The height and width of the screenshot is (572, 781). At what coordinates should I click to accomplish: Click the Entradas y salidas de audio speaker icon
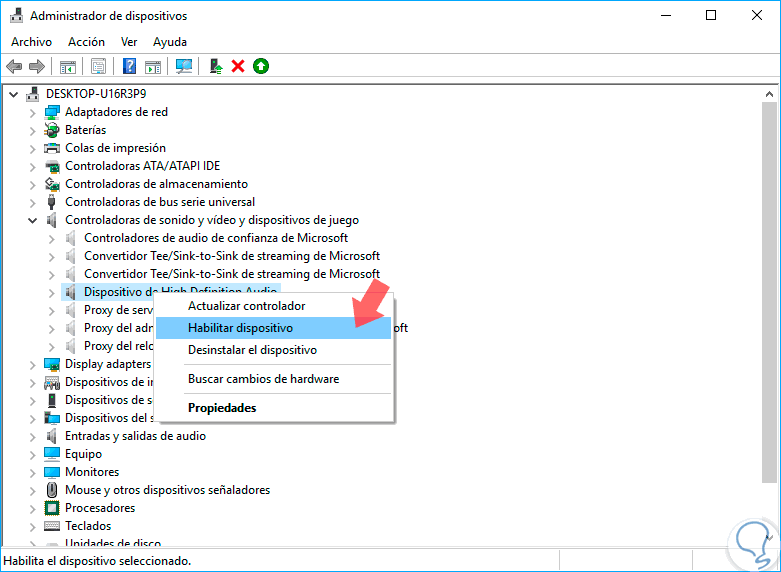tap(51, 436)
